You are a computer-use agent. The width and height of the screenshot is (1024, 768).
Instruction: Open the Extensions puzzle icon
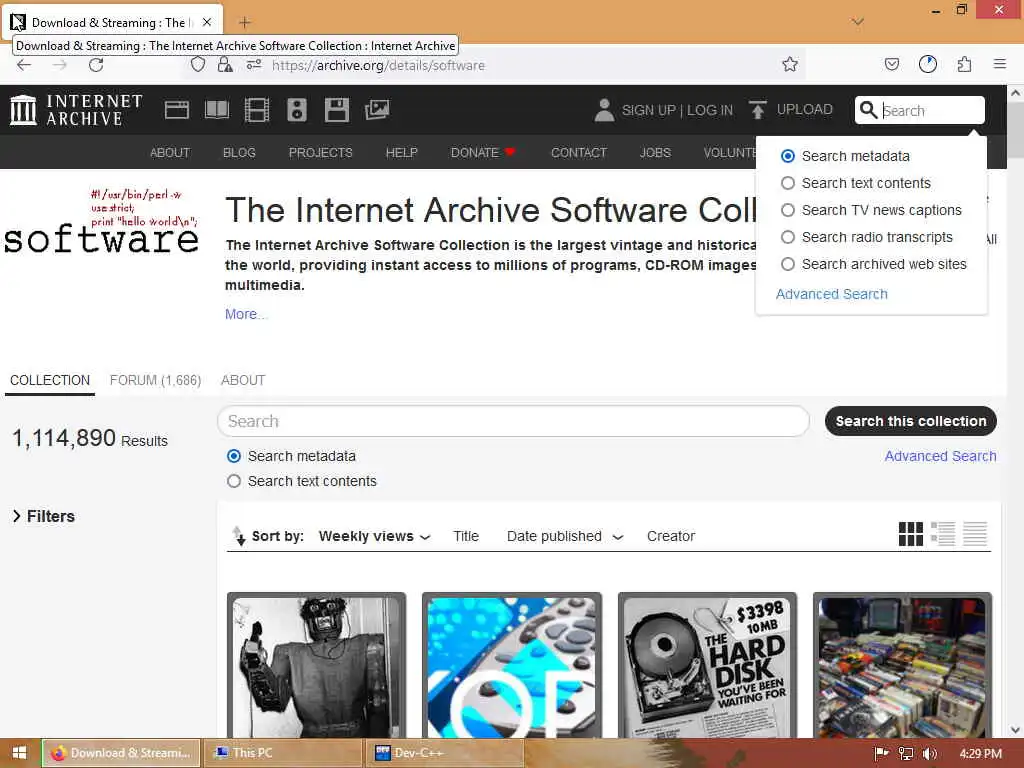click(x=964, y=65)
